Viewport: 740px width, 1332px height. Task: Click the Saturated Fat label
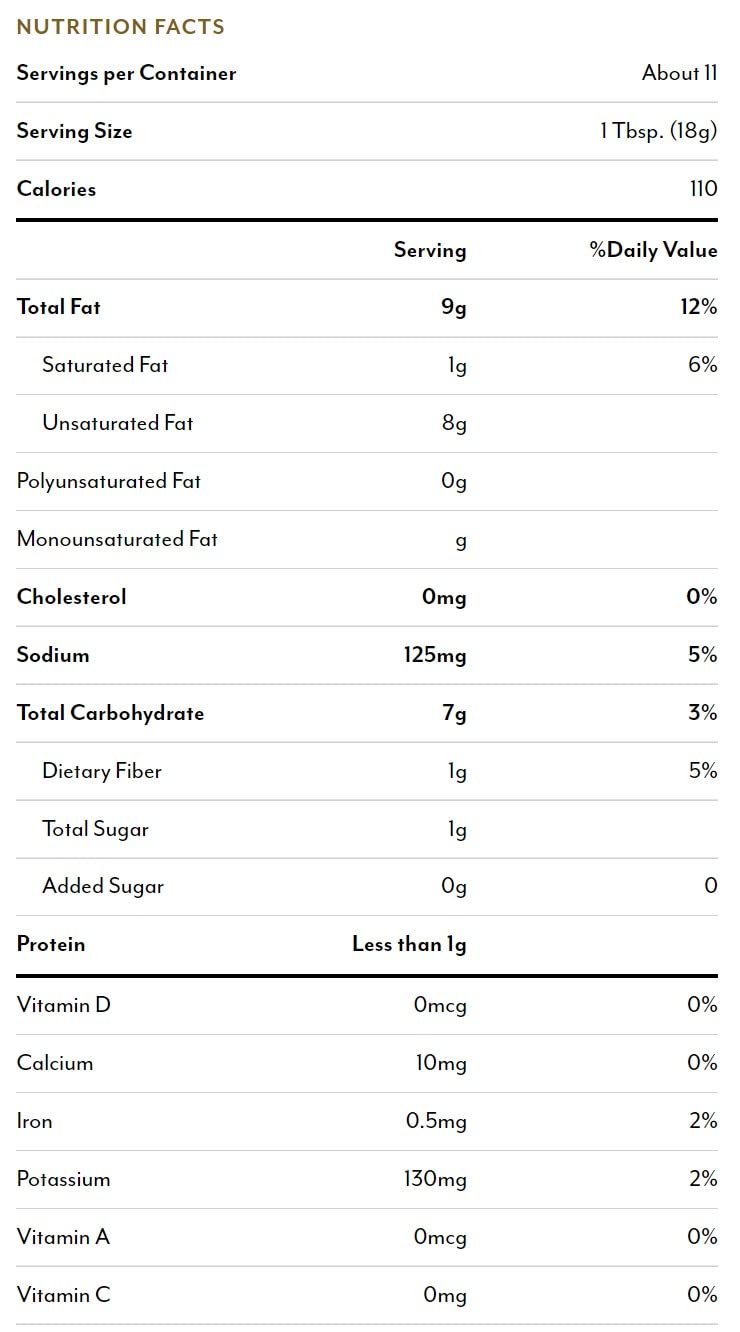105,365
